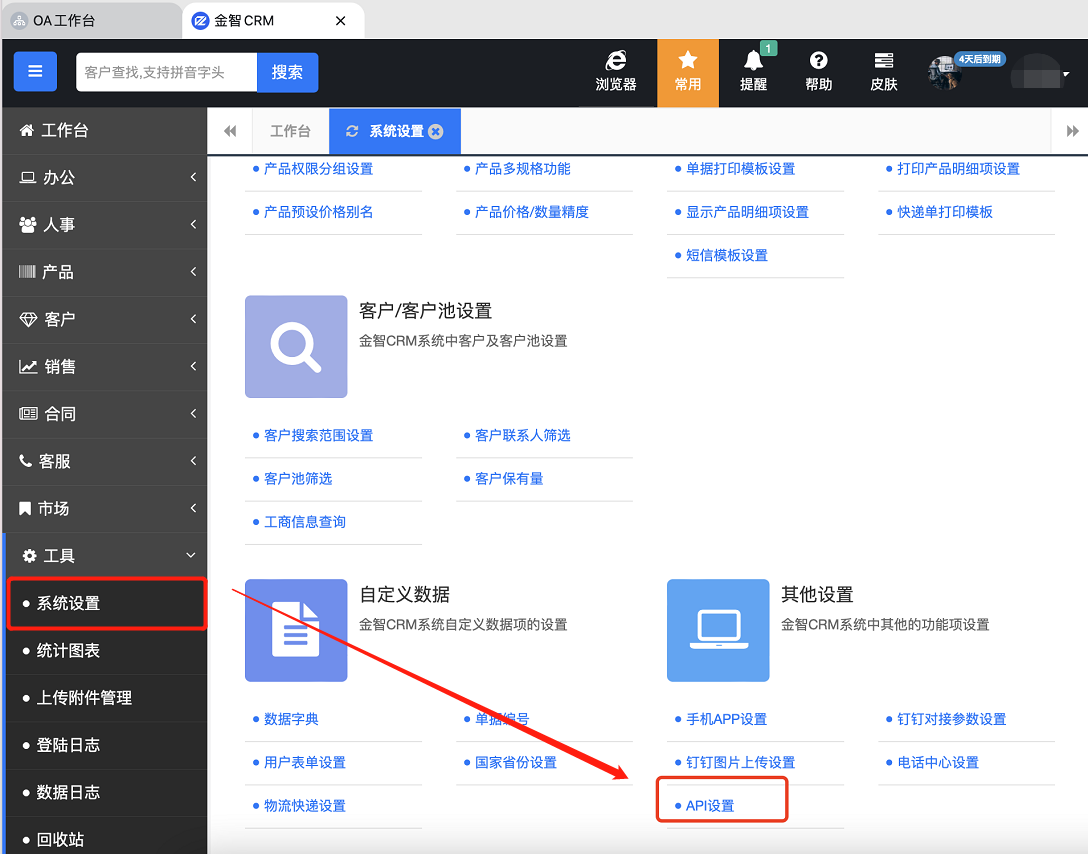Expand the 办公 sidebar menu
Image resolution: width=1090 pixels, height=854 pixels.
coord(106,177)
